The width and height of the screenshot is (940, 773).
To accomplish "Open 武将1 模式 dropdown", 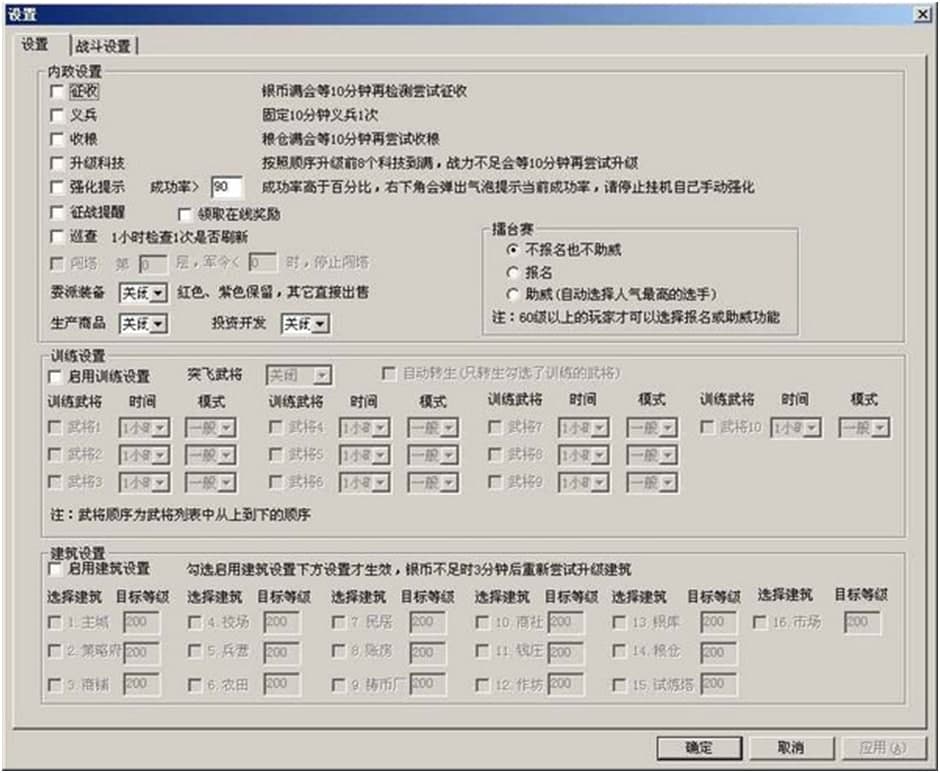I will (x=210, y=428).
